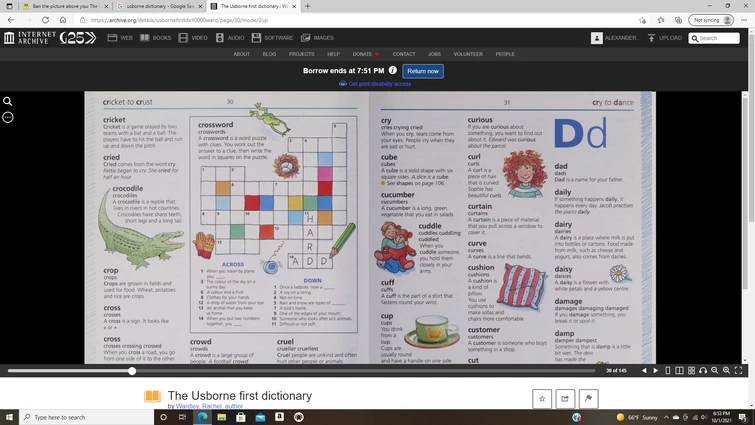755x425 pixels.
Task: Switch to the 'usborne dictionary - Google Search' tab
Action: pos(160,6)
